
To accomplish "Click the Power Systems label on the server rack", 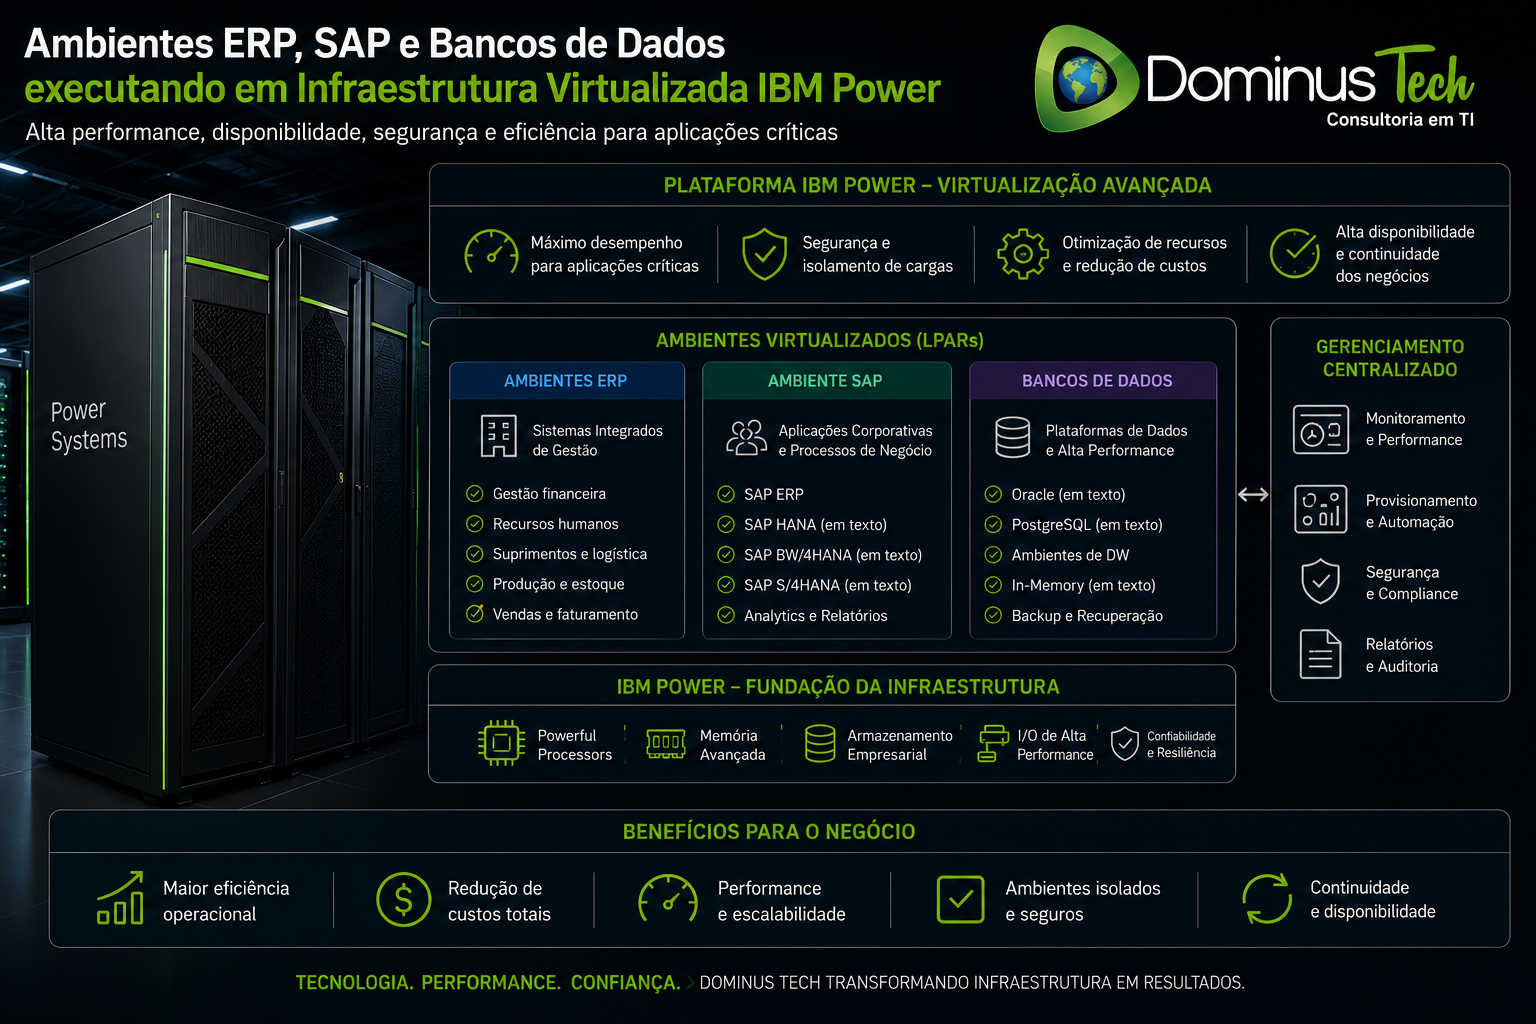I will pyautogui.click(x=89, y=425).
